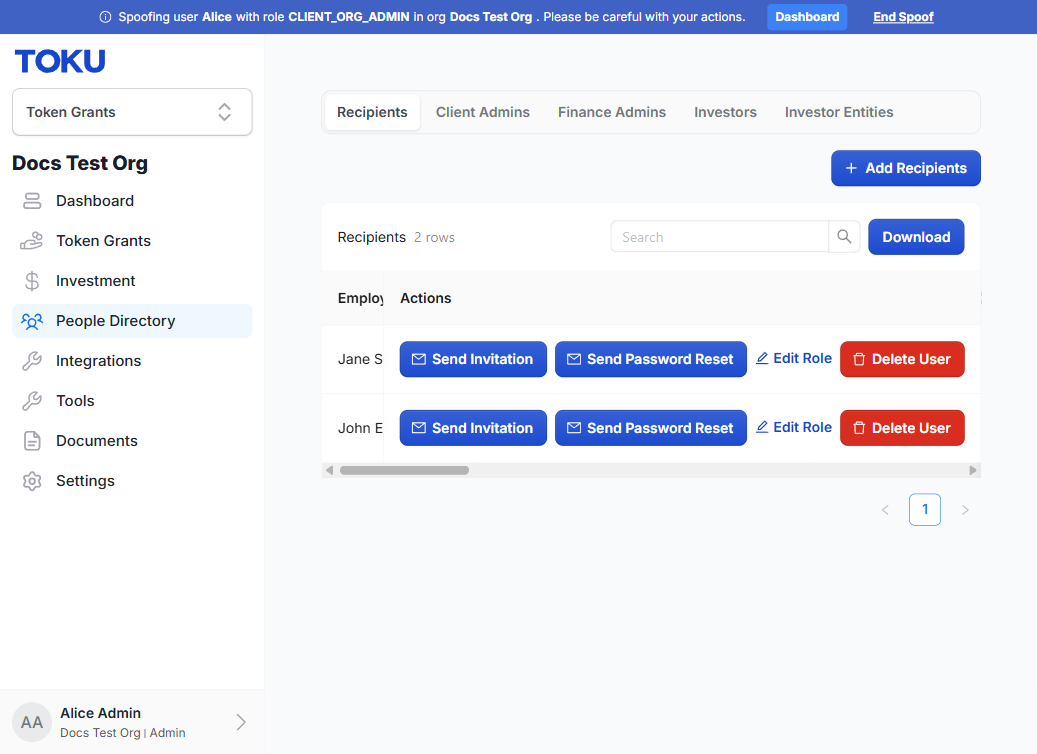1037x754 pixels.
Task: Expand the Token Grants product dropdown
Action: coord(132,112)
